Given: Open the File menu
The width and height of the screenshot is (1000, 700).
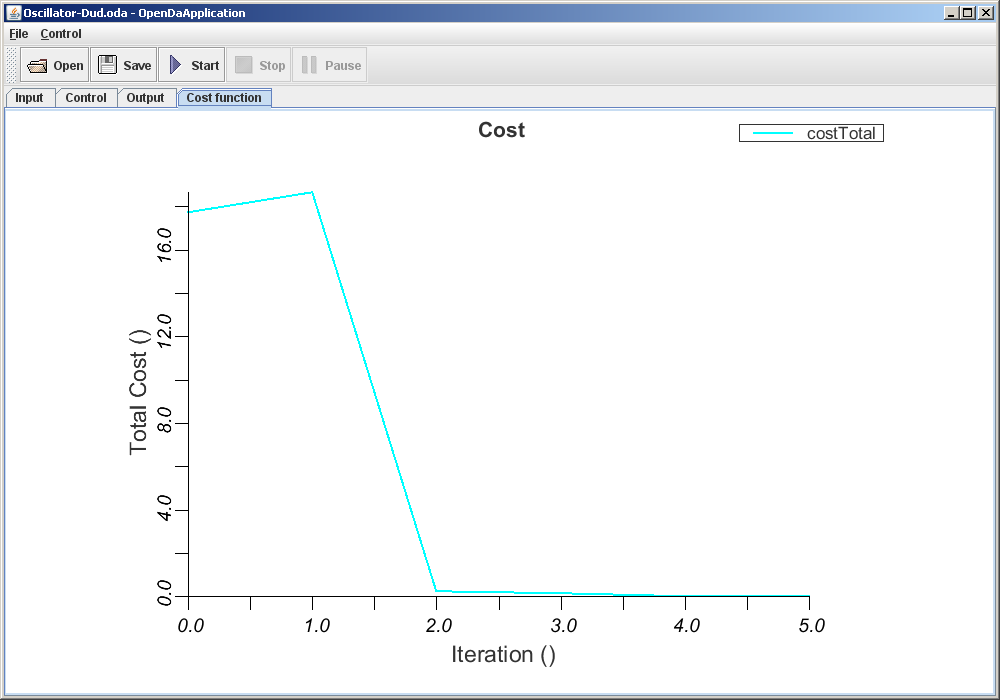Looking at the screenshot, I should (17, 33).
